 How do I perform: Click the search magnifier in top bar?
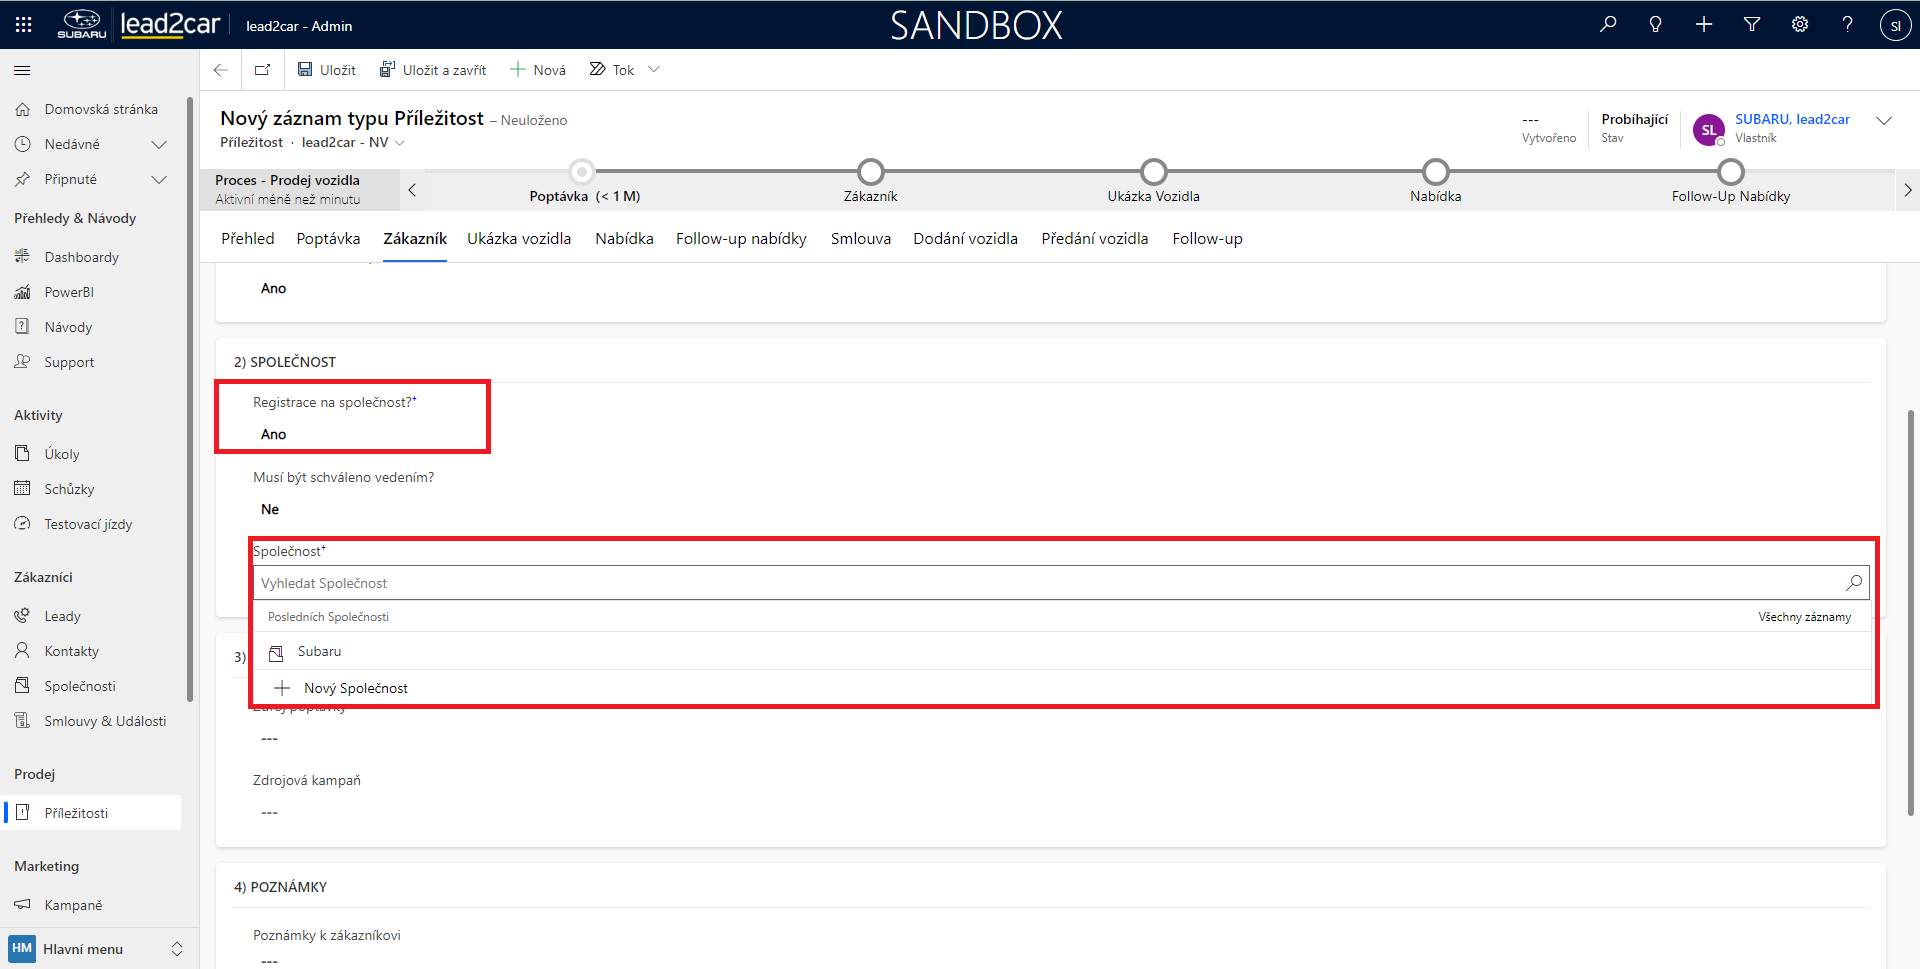click(1608, 25)
